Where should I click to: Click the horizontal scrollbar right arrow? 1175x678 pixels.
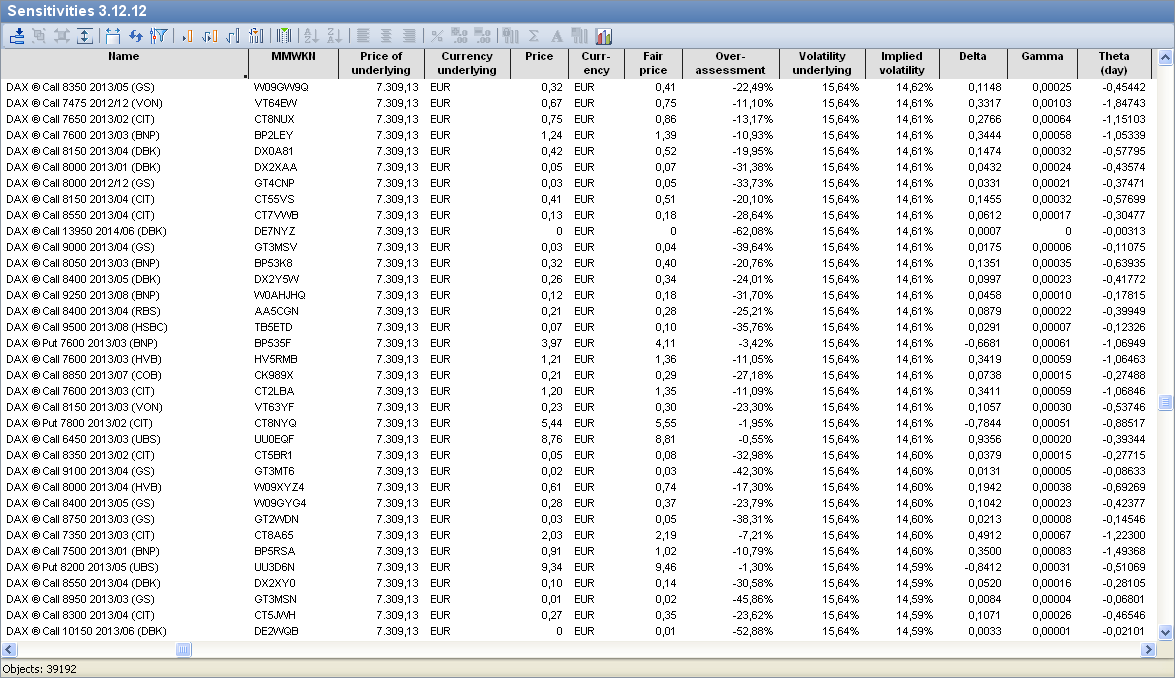pos(1148,650)
